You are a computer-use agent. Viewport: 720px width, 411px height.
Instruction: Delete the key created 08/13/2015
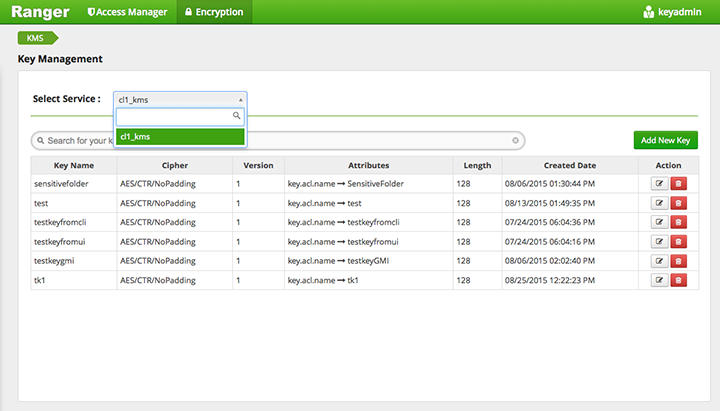coord(679,203)
